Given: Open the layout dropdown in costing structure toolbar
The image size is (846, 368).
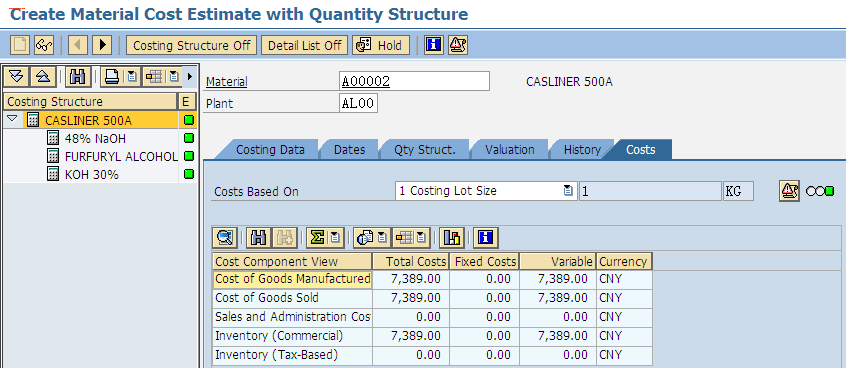Looking at the screenshot, I should 174,77.
